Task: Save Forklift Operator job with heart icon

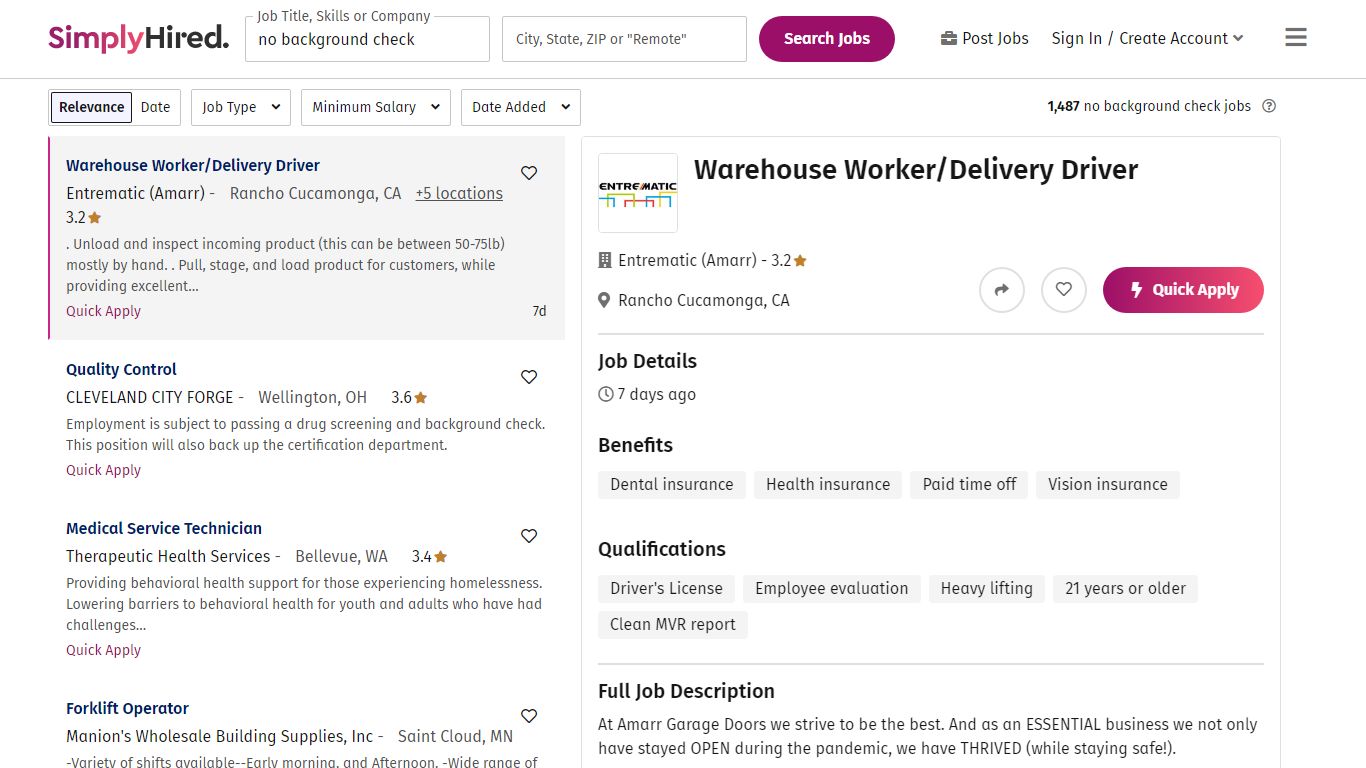Action: point(529,716)
